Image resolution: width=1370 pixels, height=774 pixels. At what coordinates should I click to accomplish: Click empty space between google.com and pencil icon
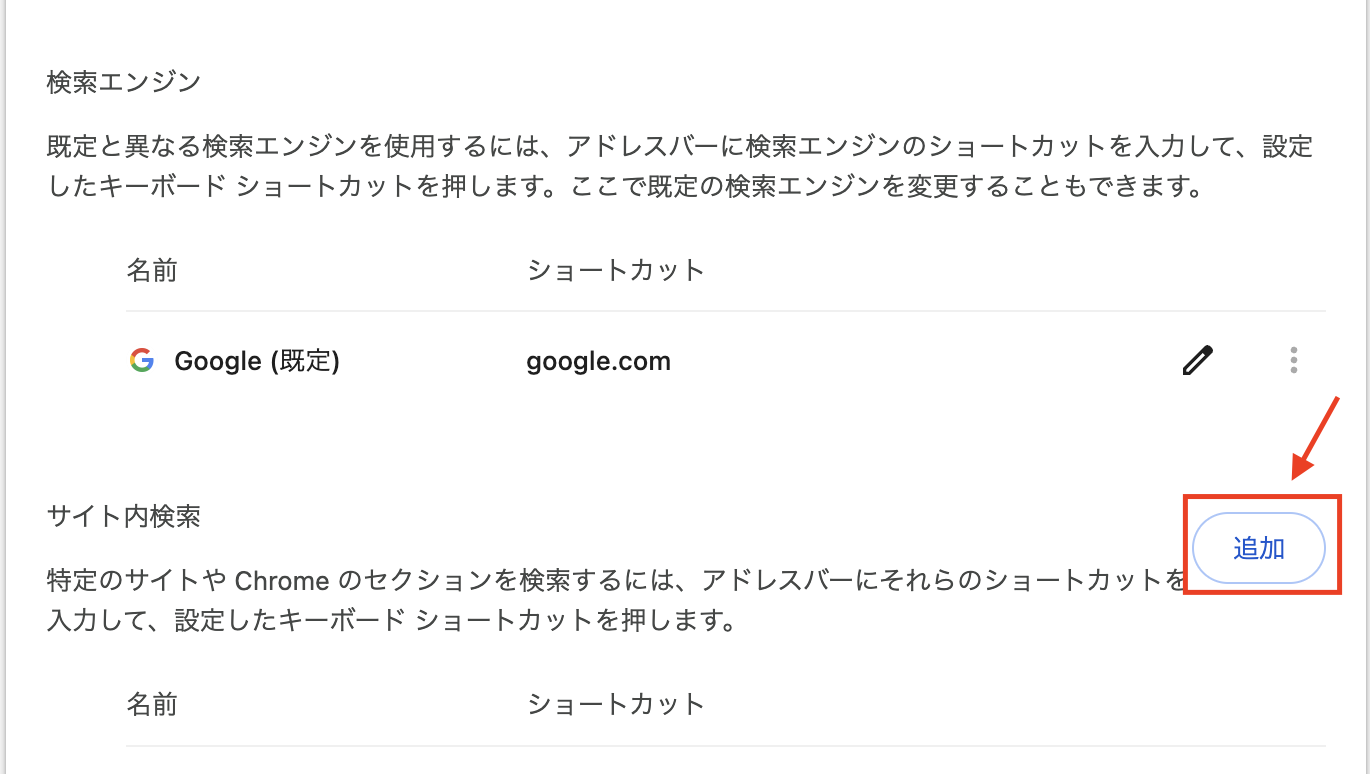[925, 361]
